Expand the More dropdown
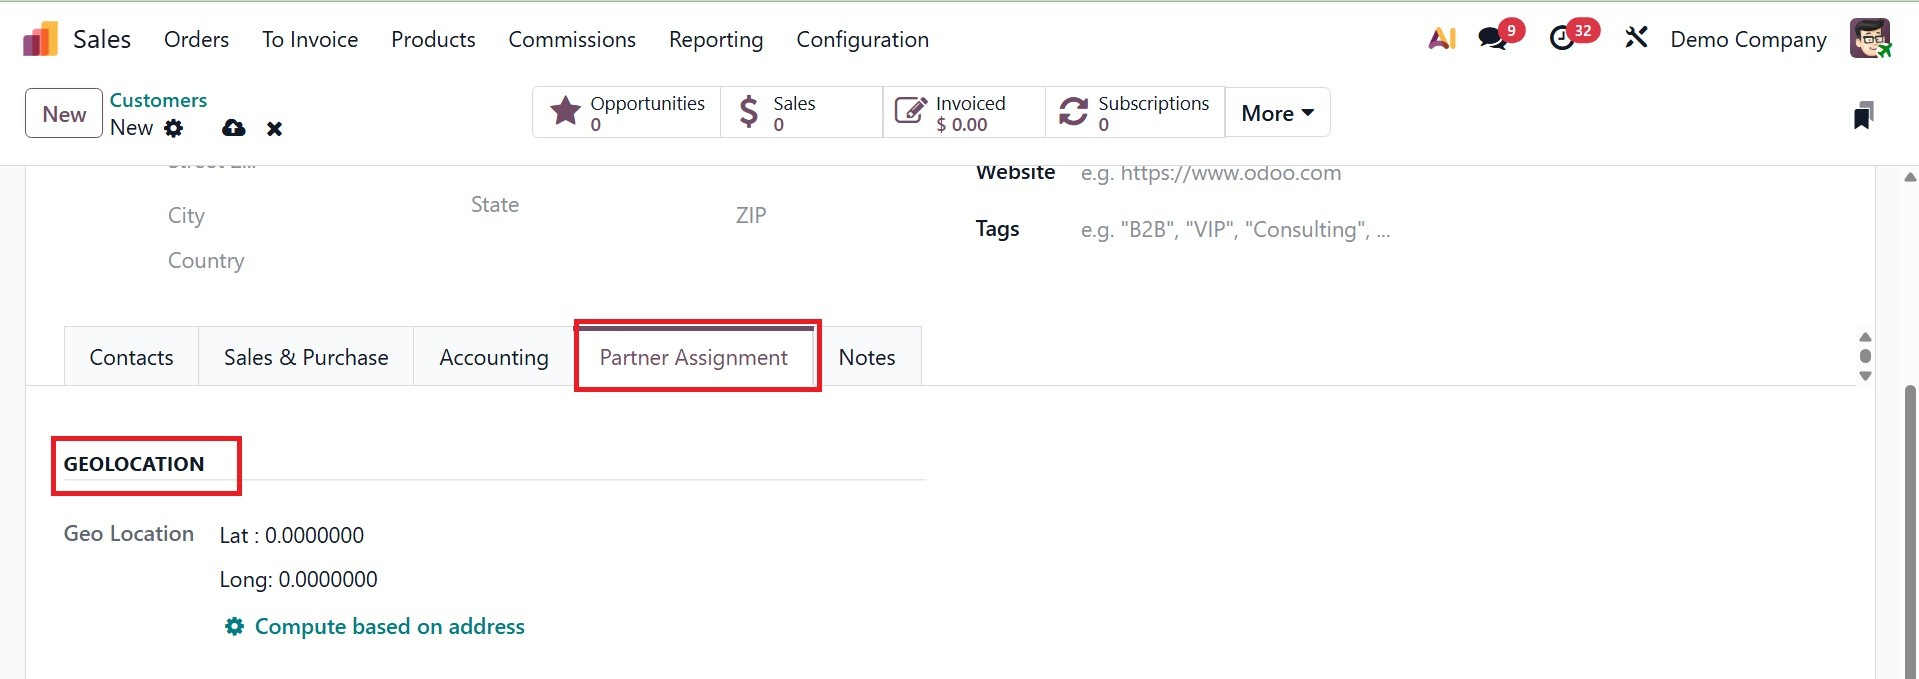This screenshot has height=679, width=1919. click(x=1277, y=113)
